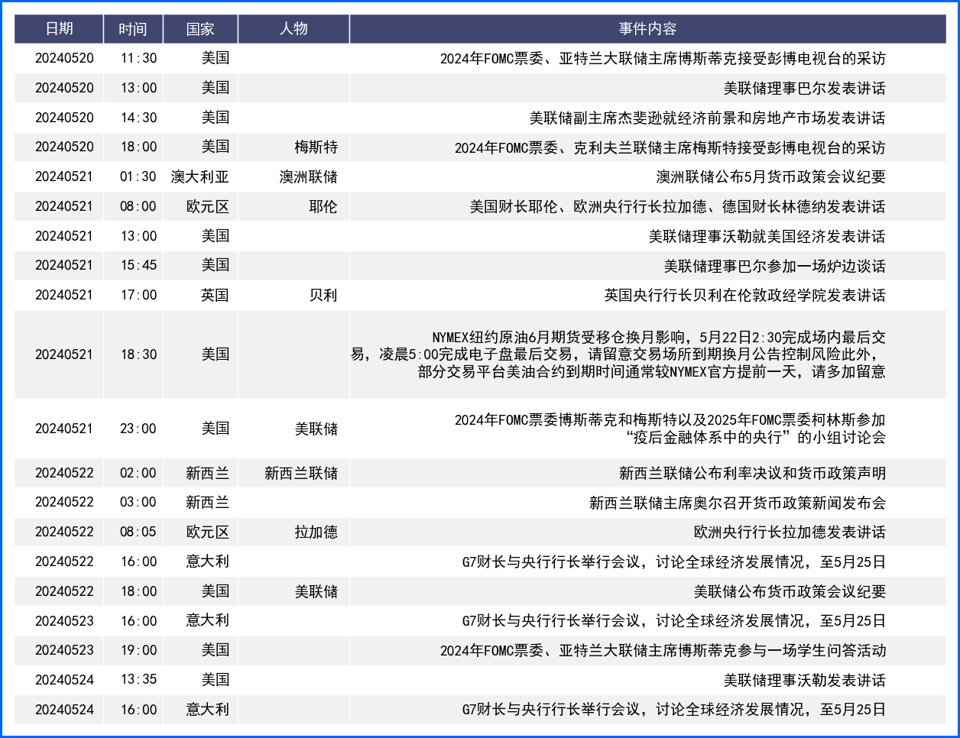Select event 美联储理事沃勒就美国经济发表讲话

coord(767,236)
